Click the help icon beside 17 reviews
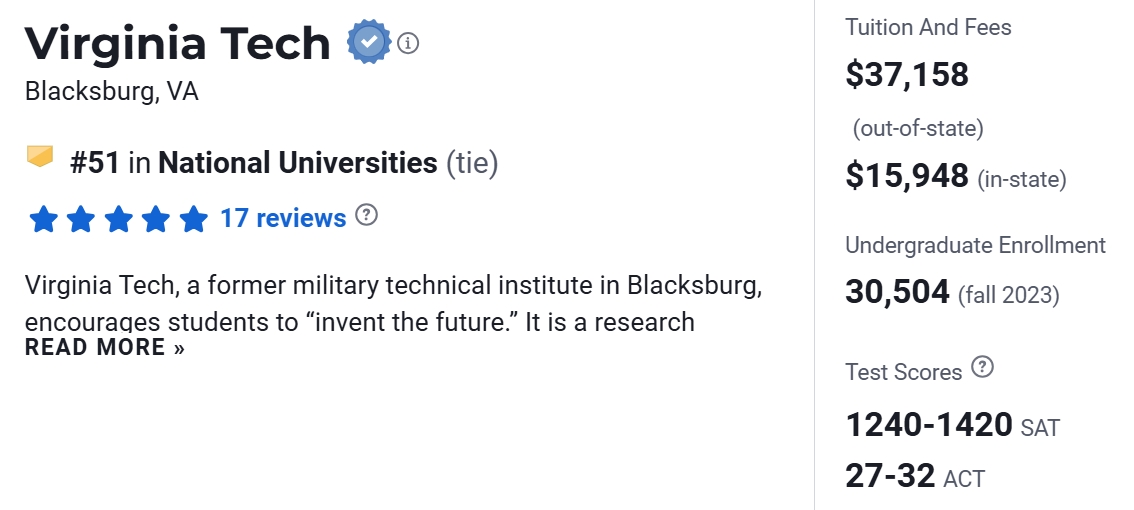Image resolution: width=1134 pixels, height=510 pixels. tap(367, 215)
